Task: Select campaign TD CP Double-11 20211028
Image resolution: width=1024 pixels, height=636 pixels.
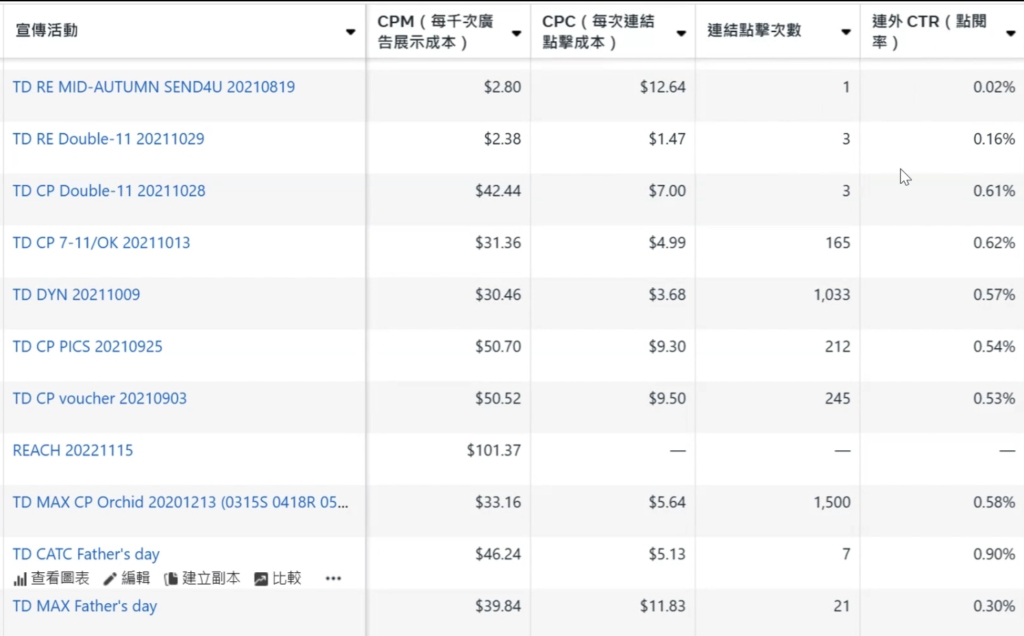Action: (108, 191)
